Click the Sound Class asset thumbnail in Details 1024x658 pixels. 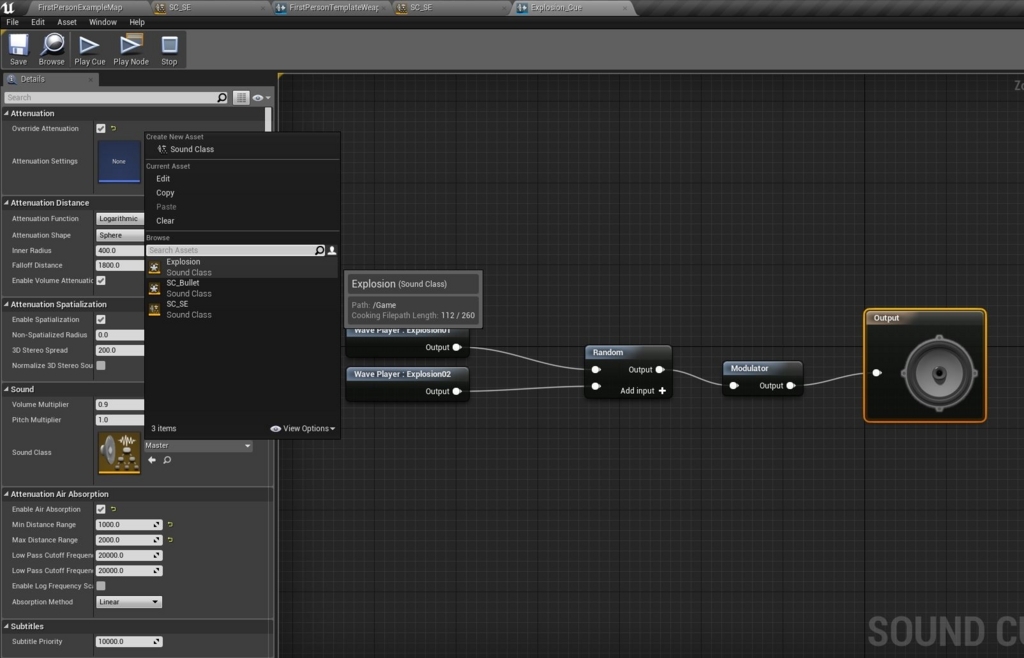pyautogui.click(x=119, y=452)
